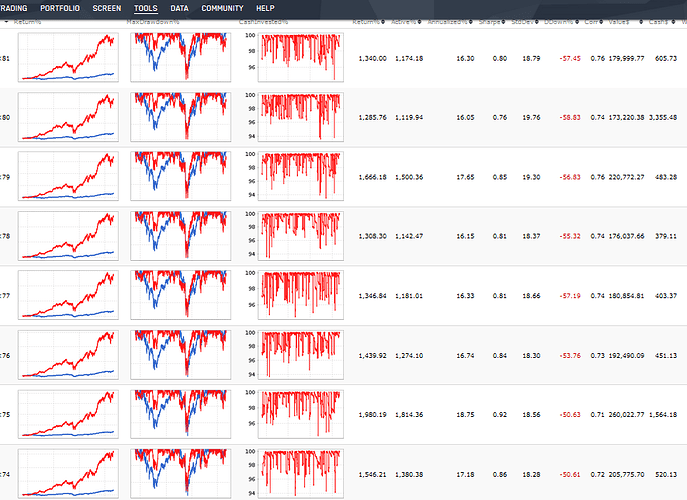Open the return chart in row :80
The width and height of the screenshot is (687, 500).
coord(68,117)
